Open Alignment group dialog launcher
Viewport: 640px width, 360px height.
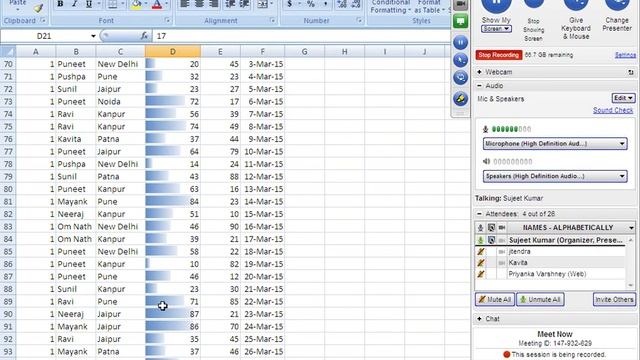[x=273, y=20]
